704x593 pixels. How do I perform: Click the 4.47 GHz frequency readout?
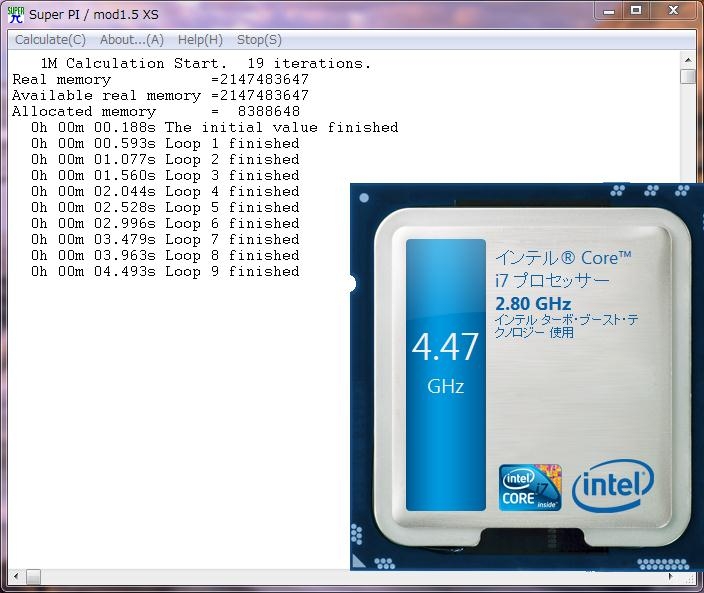click(x=445, y=361)
